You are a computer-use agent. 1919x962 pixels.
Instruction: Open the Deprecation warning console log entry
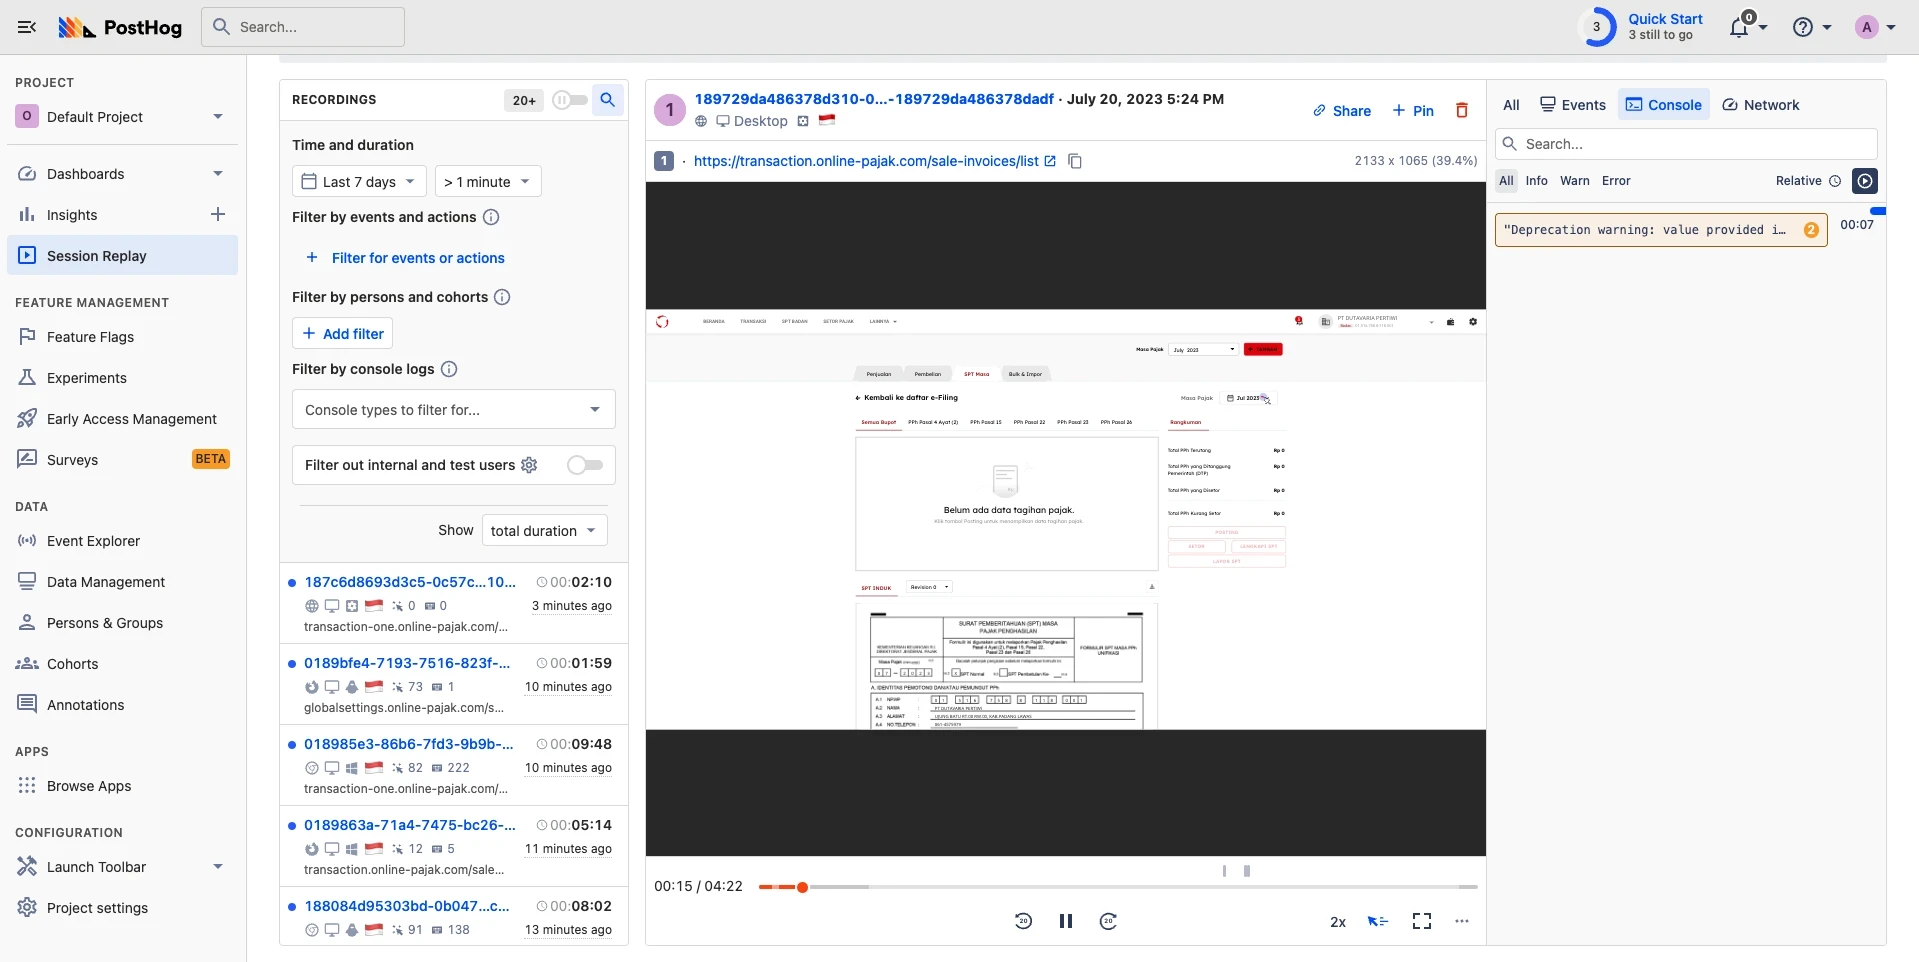(x=1661, y=230)
